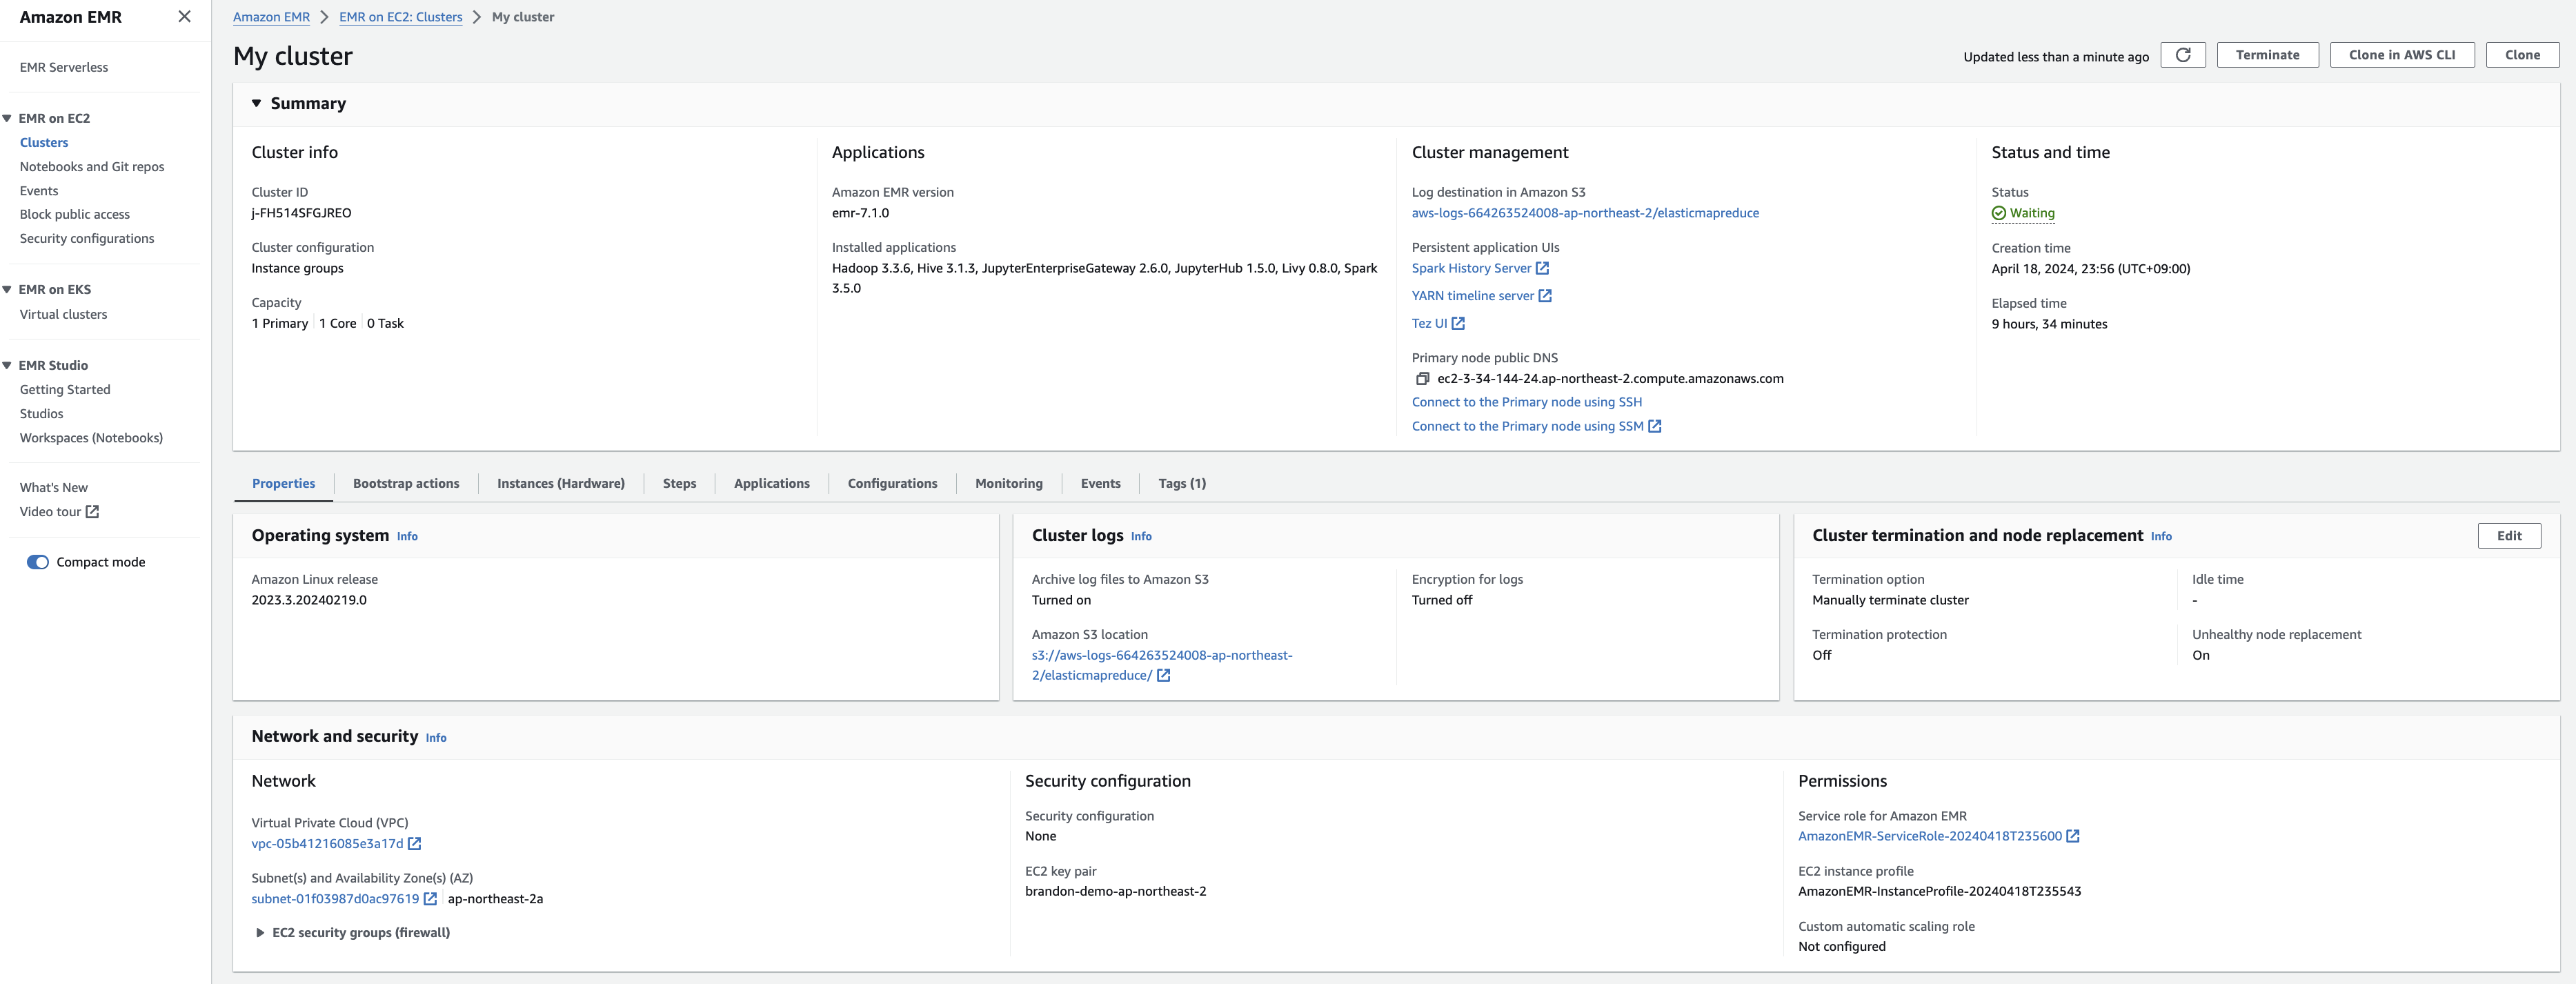
Task: Click external-link icon beside the subnet ID
Action: (430, 898)
